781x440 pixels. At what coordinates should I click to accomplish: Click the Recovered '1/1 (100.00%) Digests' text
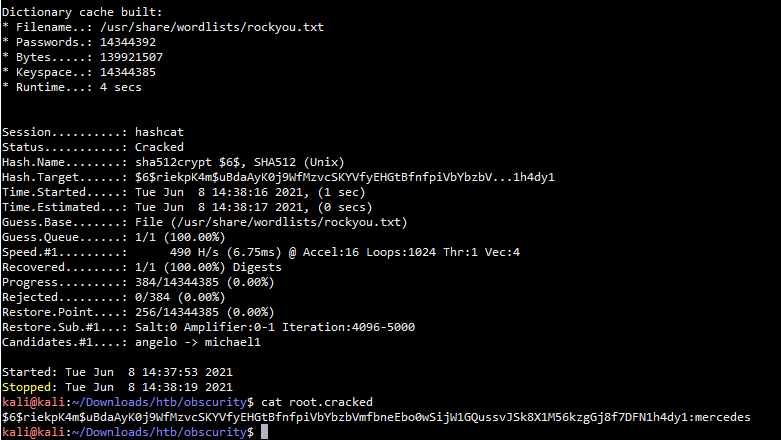[x=208, y=267]
